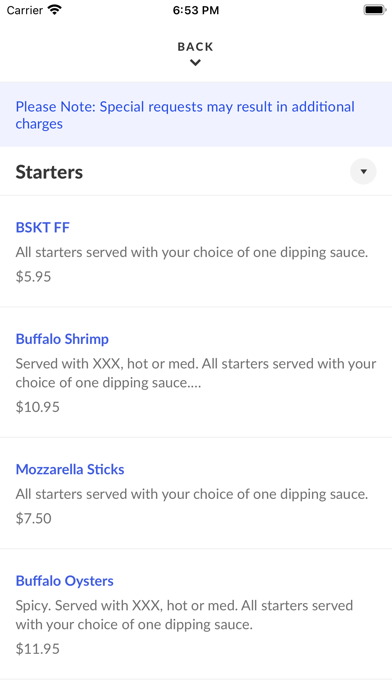The height and width of the screenshot is (696, 392).
Task: Tap the $10.95 Buffalo Shrimp price
Action: (37, 407)
